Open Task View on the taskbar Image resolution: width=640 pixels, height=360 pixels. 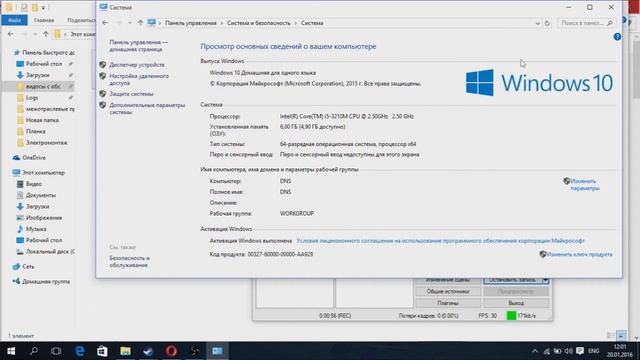click(x=56, y=351)
